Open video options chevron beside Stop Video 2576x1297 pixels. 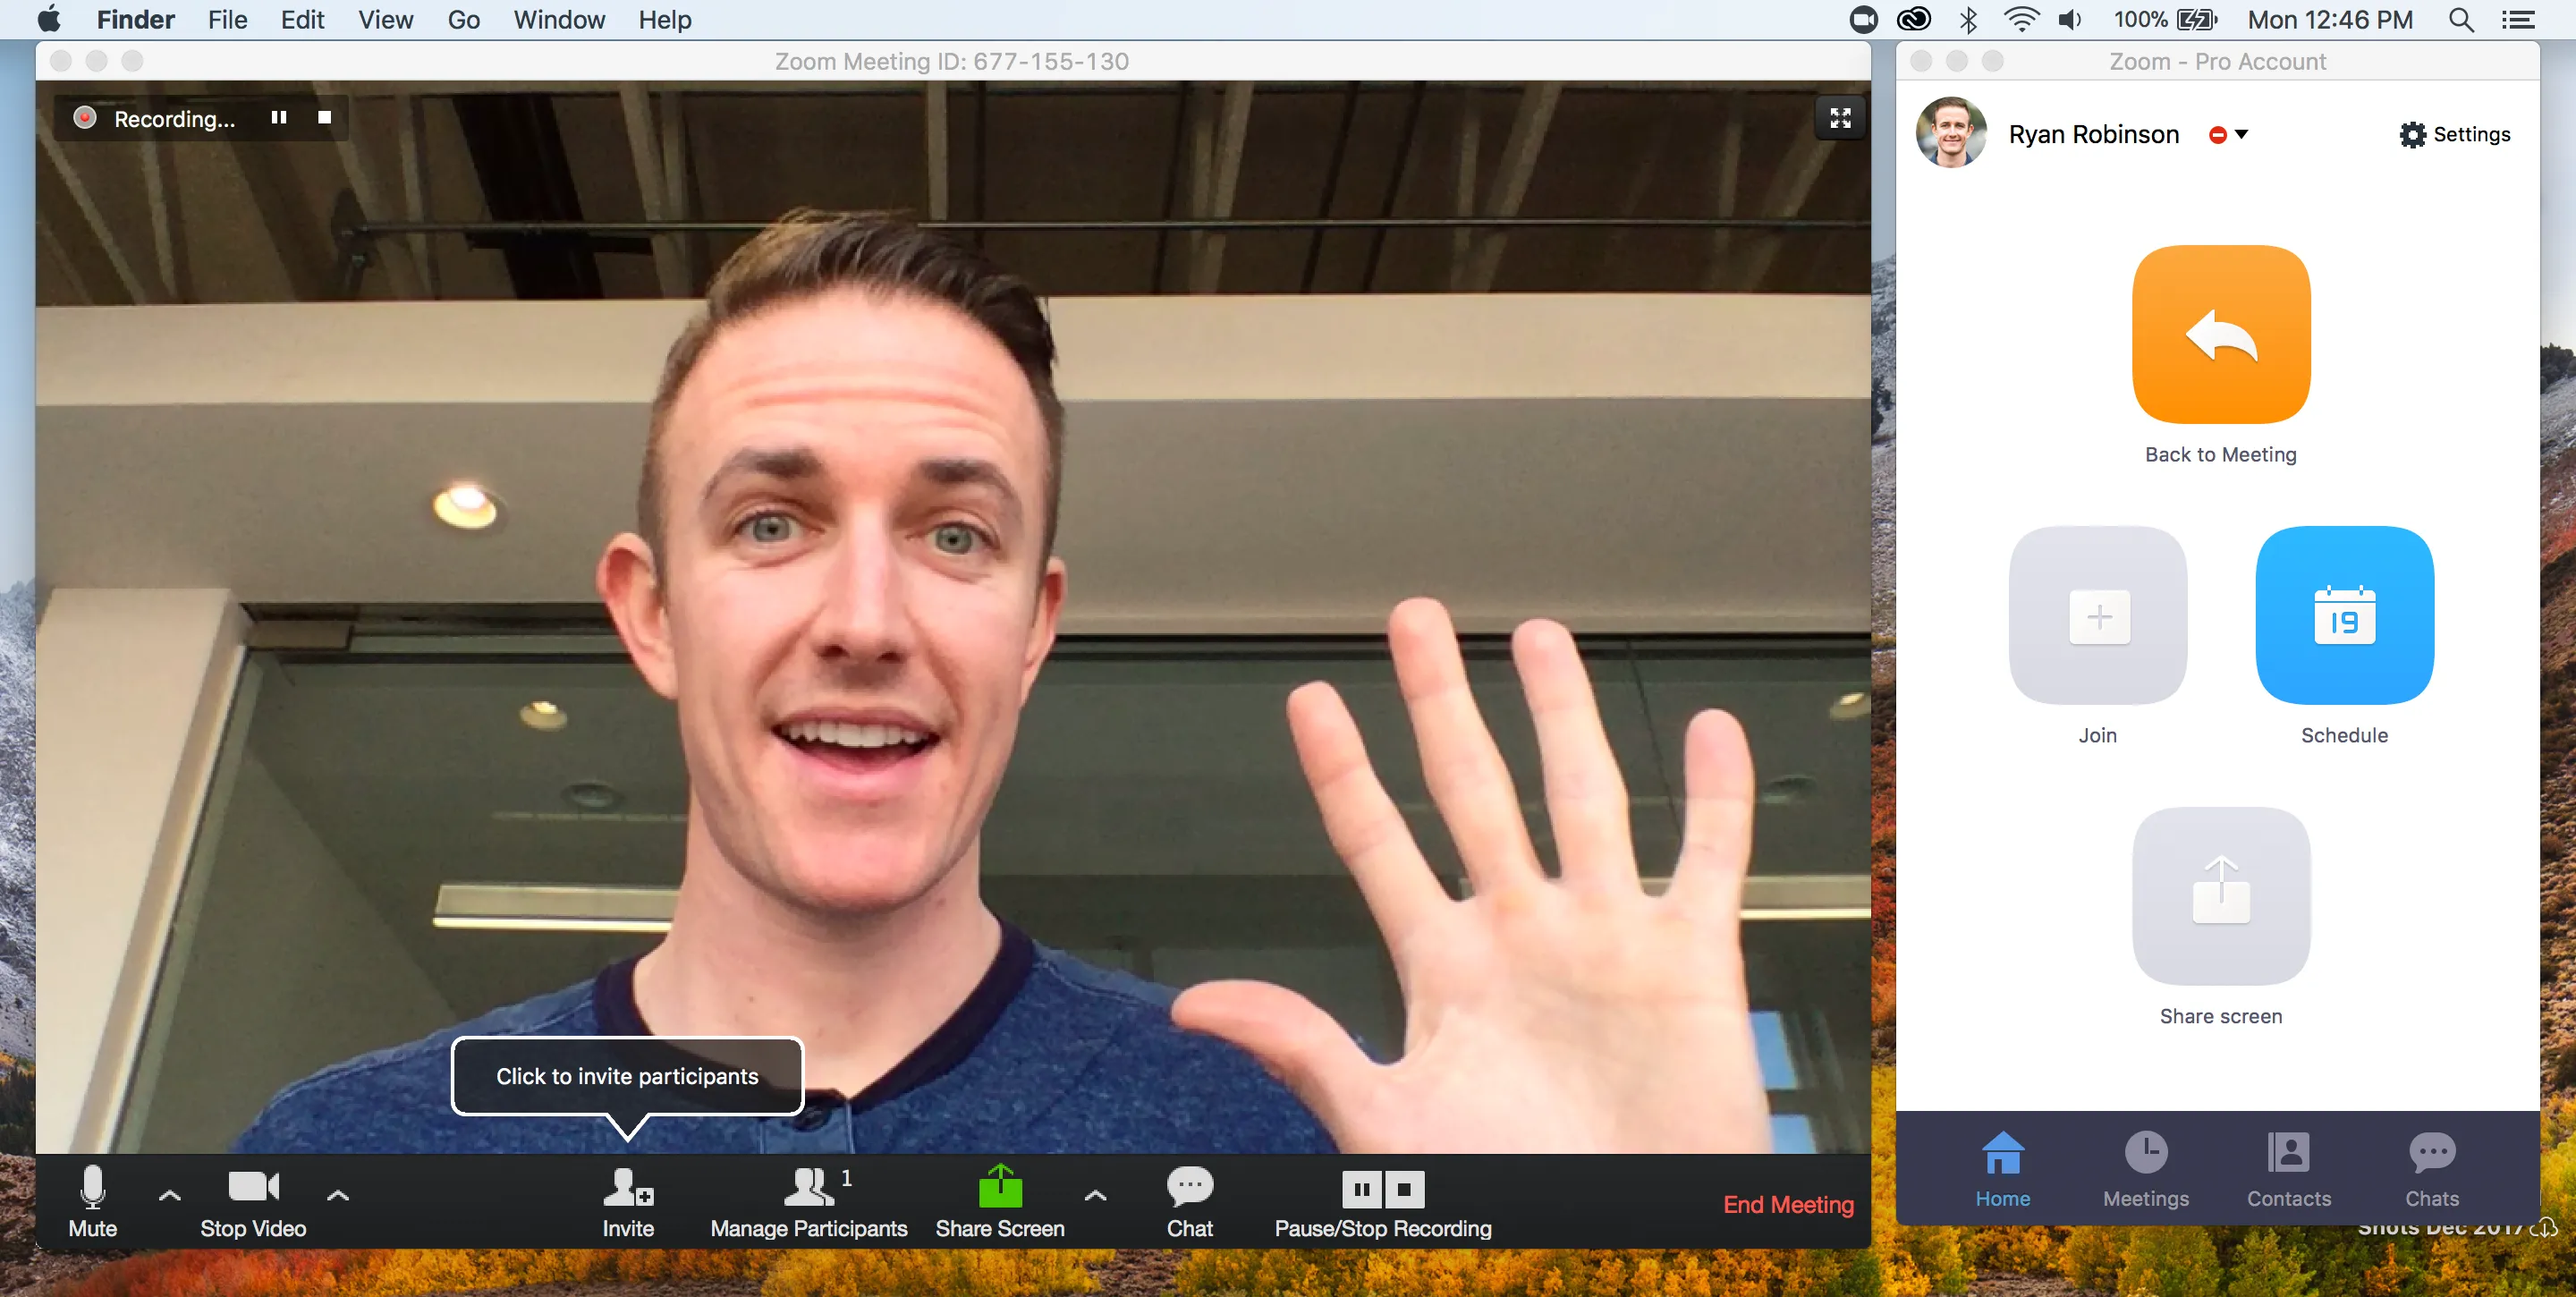point(338,1196)
